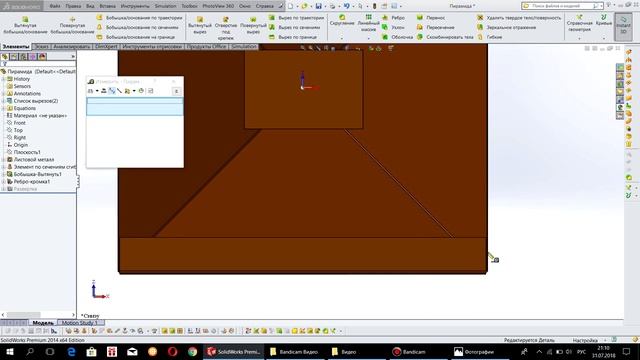Choose Бобышка/основание по сечениям
Image resolution: width=640 pixels, height=360 pixels.
pos(138,27)
